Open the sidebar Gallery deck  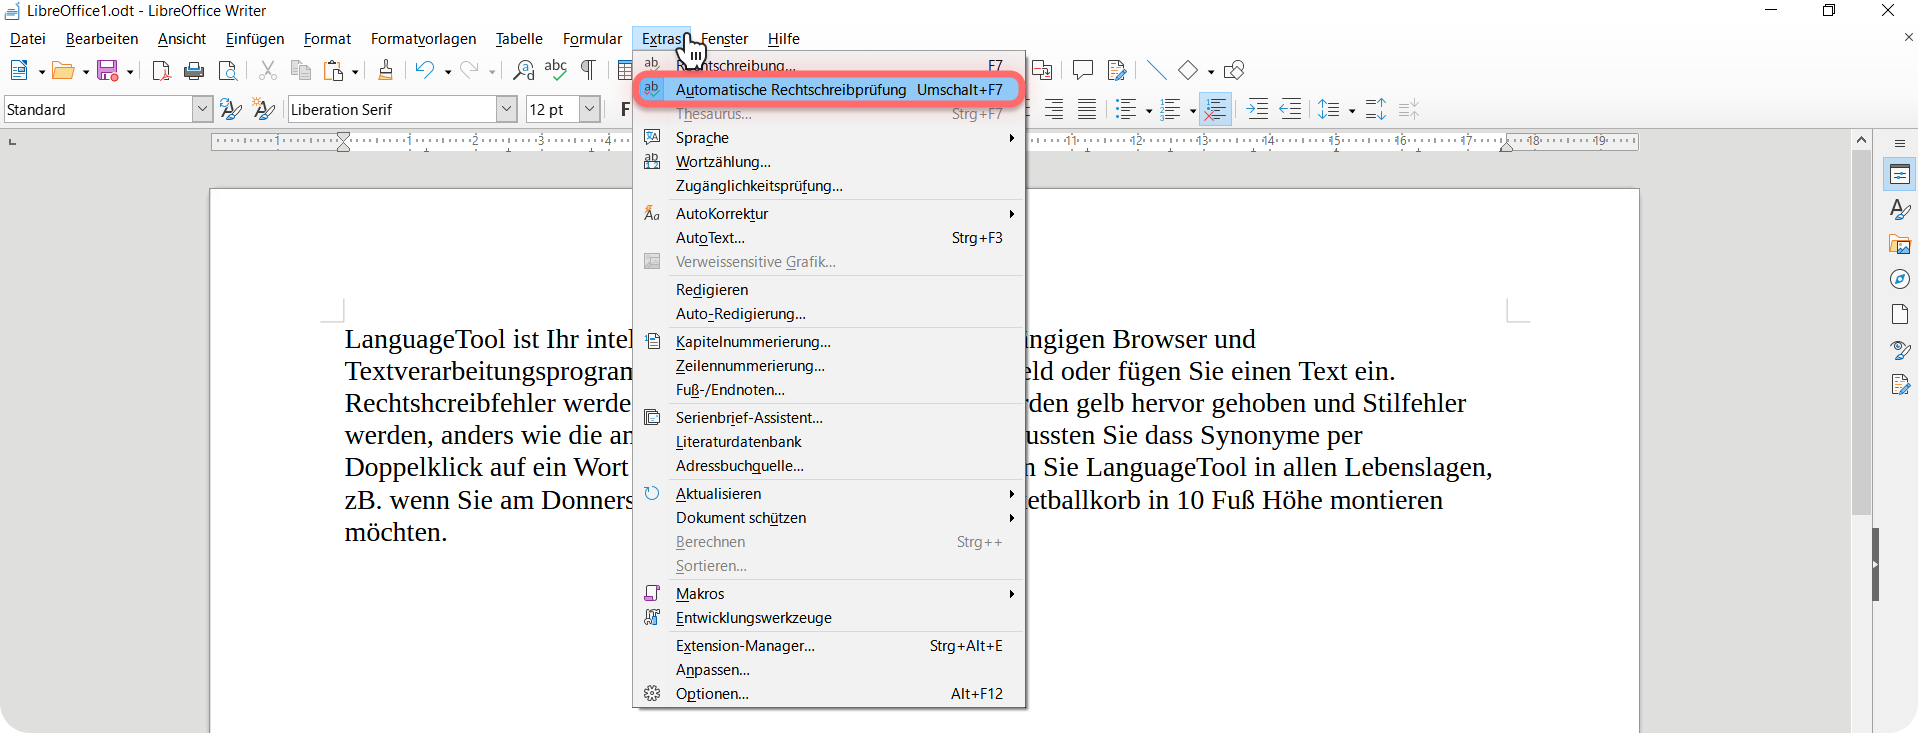1900,245
